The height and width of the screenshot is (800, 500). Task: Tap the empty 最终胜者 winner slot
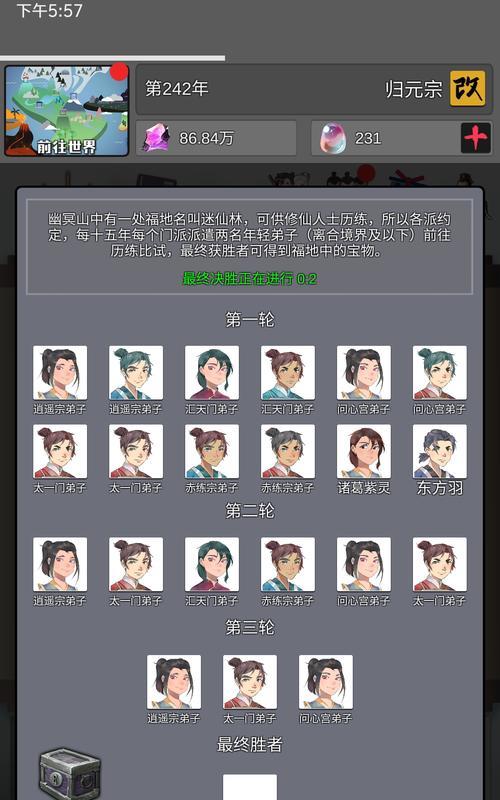pos(250,787)
